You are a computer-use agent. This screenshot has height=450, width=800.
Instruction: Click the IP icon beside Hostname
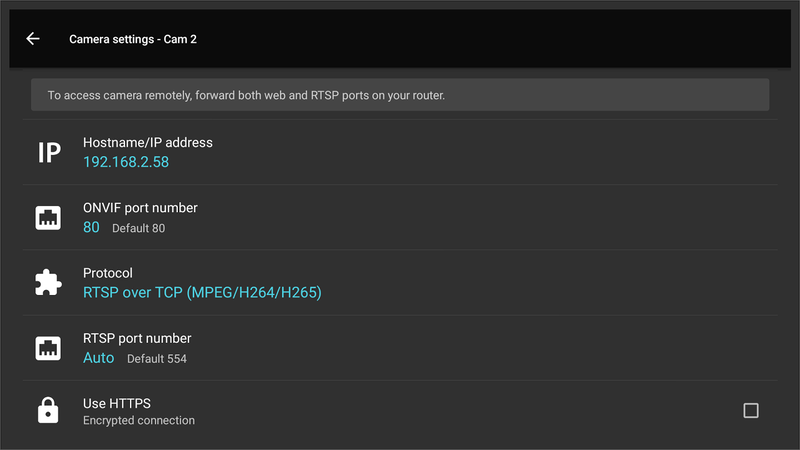[48, 152]
